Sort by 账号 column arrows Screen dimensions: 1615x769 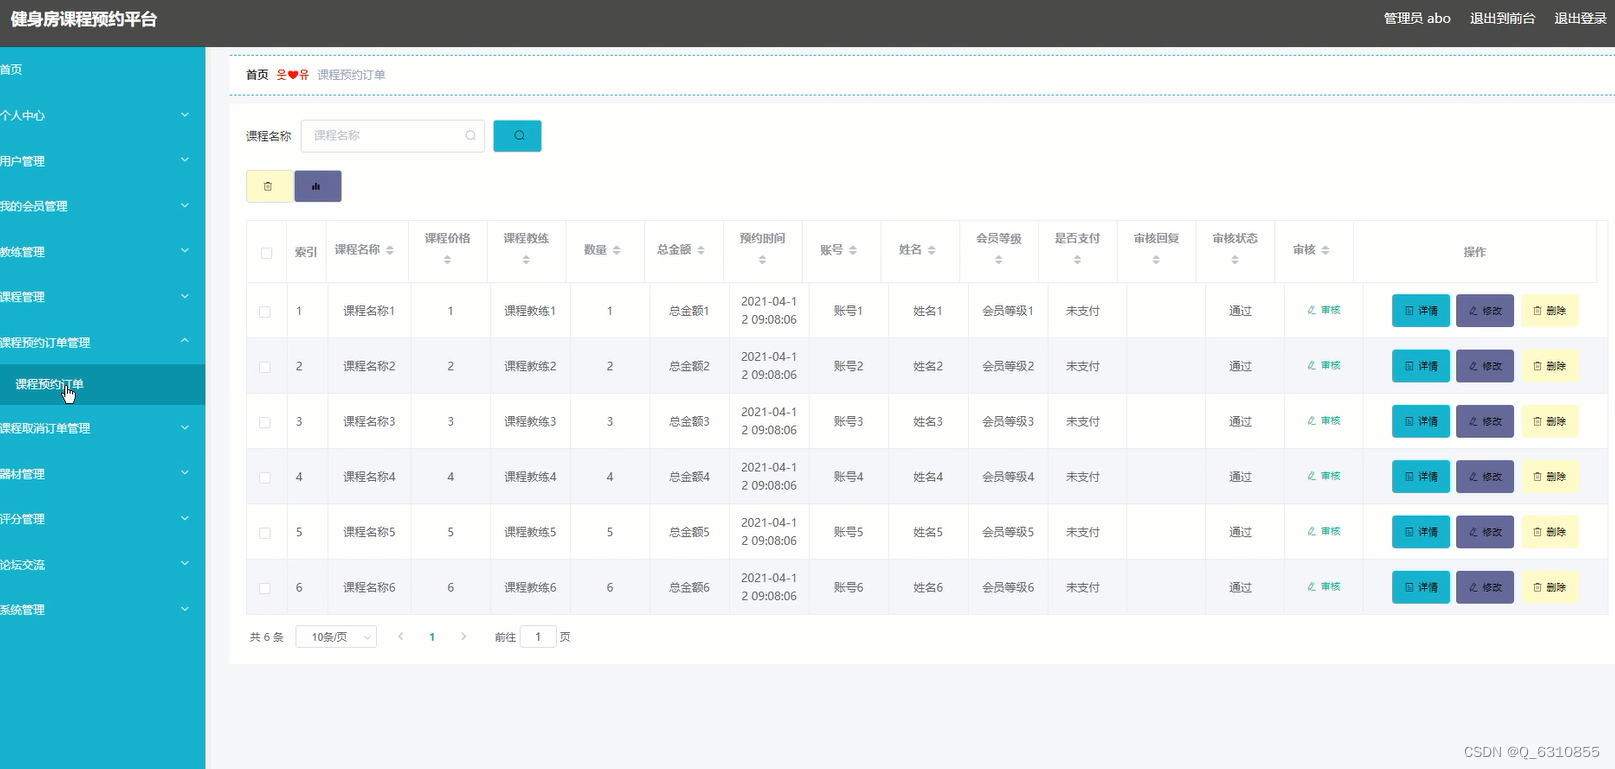pos(853,250)
